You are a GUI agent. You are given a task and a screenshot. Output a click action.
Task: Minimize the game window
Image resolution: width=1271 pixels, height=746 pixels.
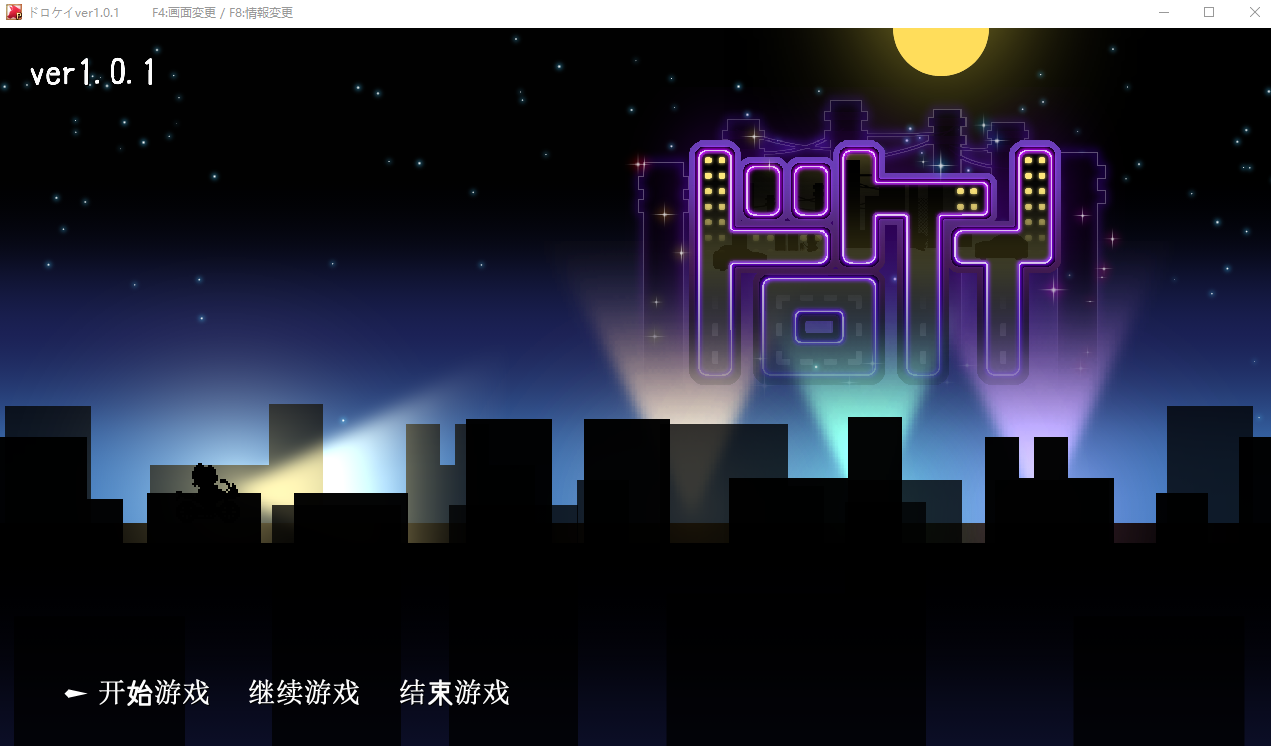coord(1164,13)
